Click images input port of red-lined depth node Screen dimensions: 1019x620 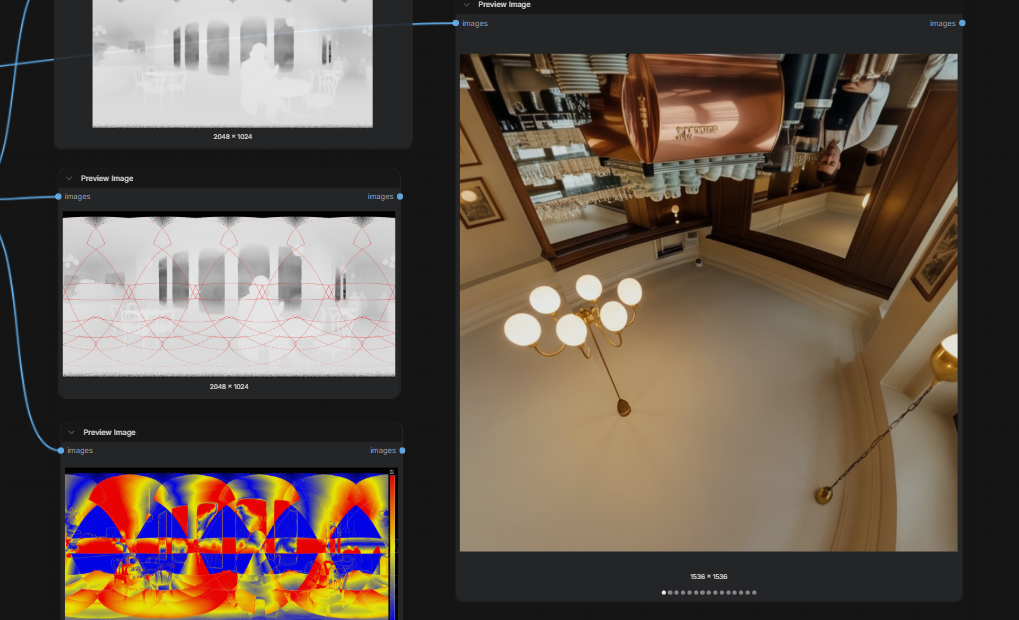coord(58,196)
